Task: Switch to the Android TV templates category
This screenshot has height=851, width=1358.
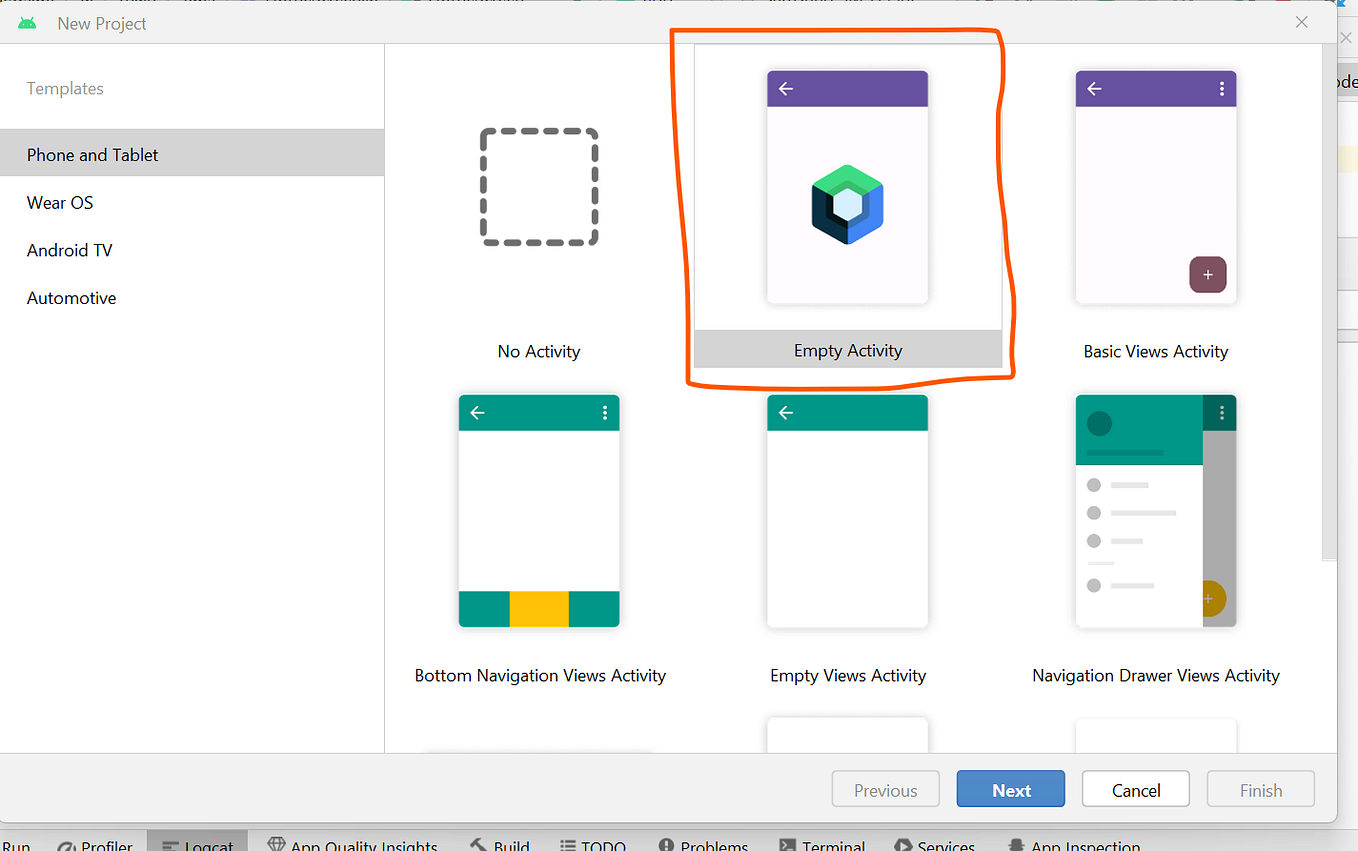Action: click(x=68, y=250)
